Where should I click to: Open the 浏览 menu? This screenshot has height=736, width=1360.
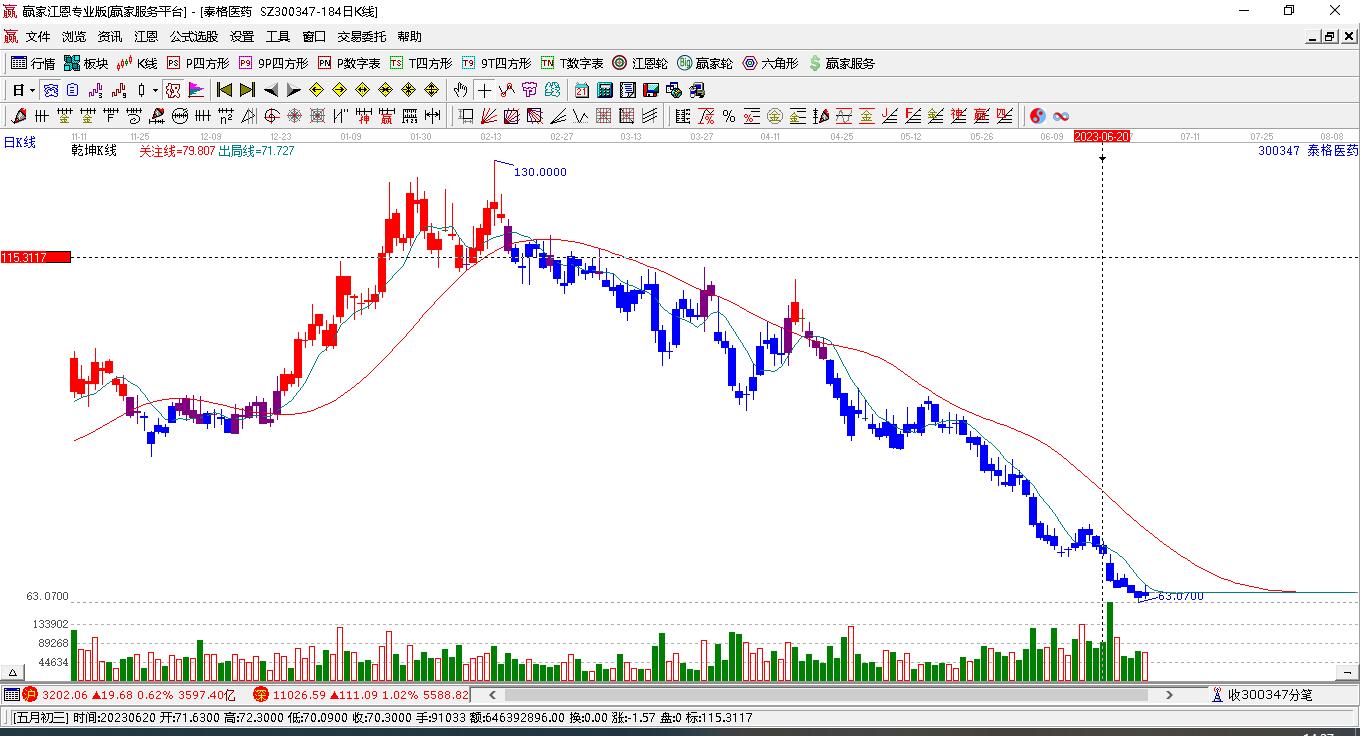click(74, 36)
